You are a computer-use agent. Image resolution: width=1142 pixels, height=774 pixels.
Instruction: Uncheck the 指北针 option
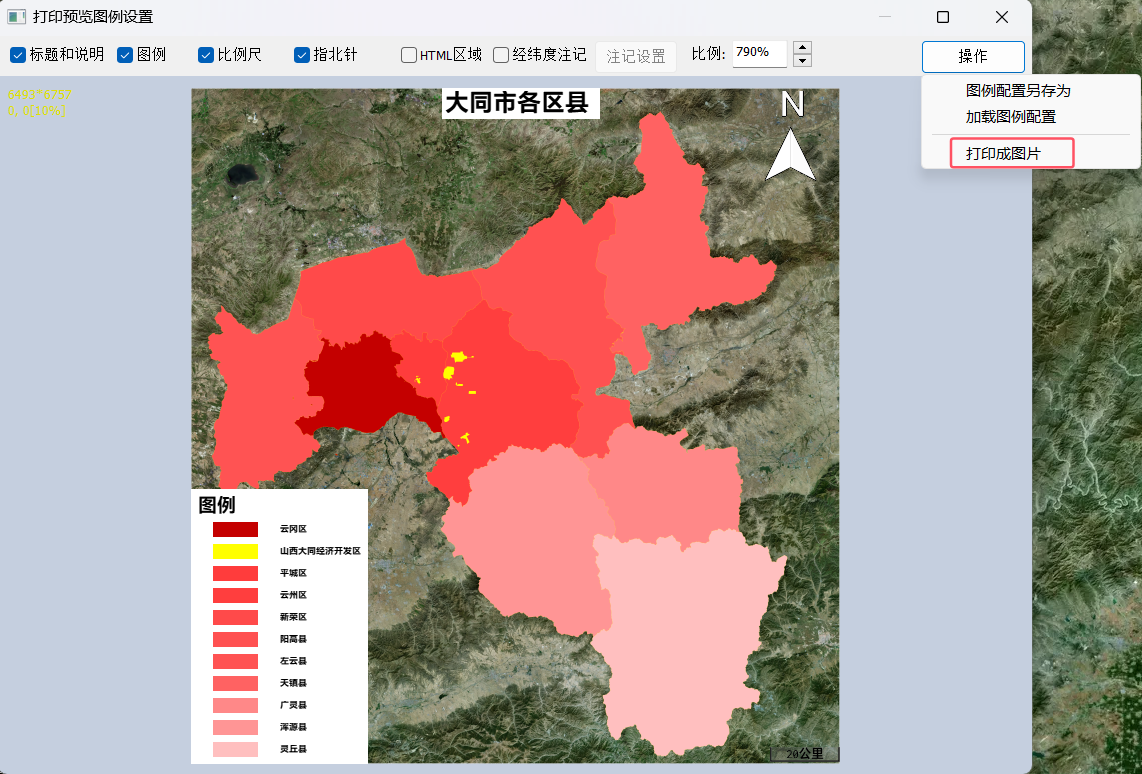tap(302, 55)
